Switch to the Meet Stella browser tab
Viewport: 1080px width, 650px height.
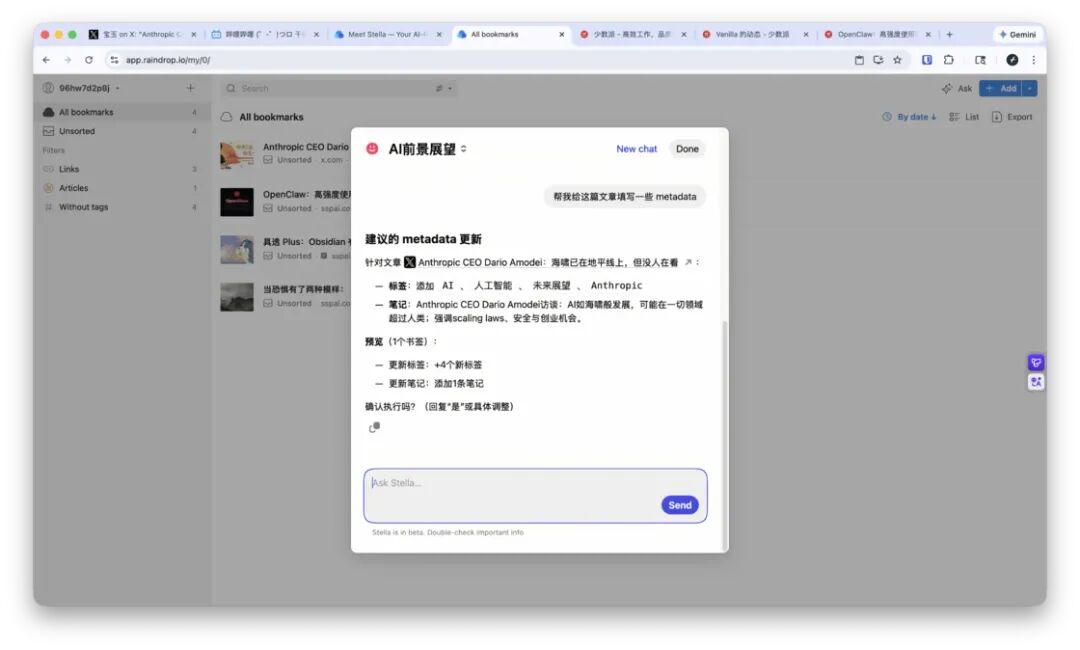(388, 34)
